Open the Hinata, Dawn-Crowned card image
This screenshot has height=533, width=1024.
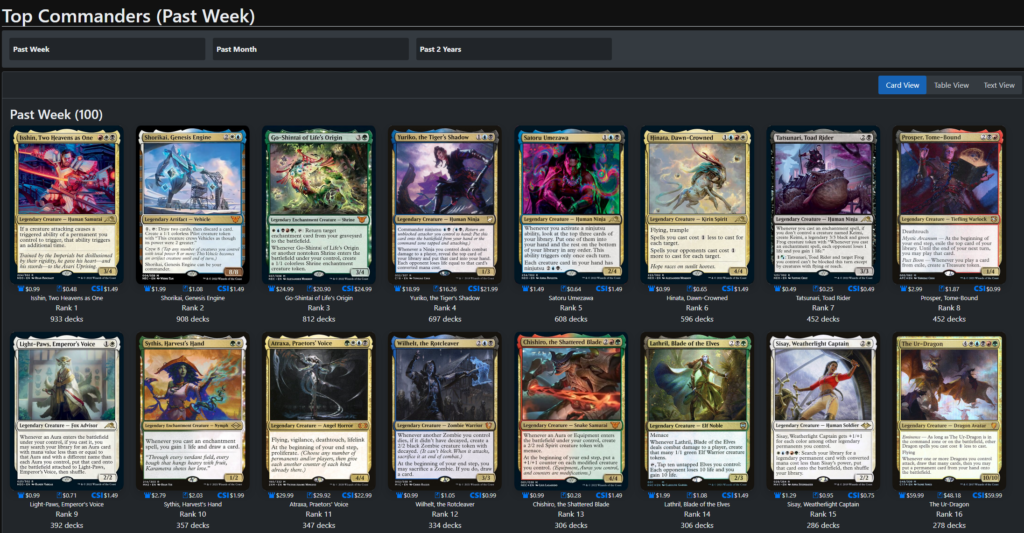tap(697, 204)
